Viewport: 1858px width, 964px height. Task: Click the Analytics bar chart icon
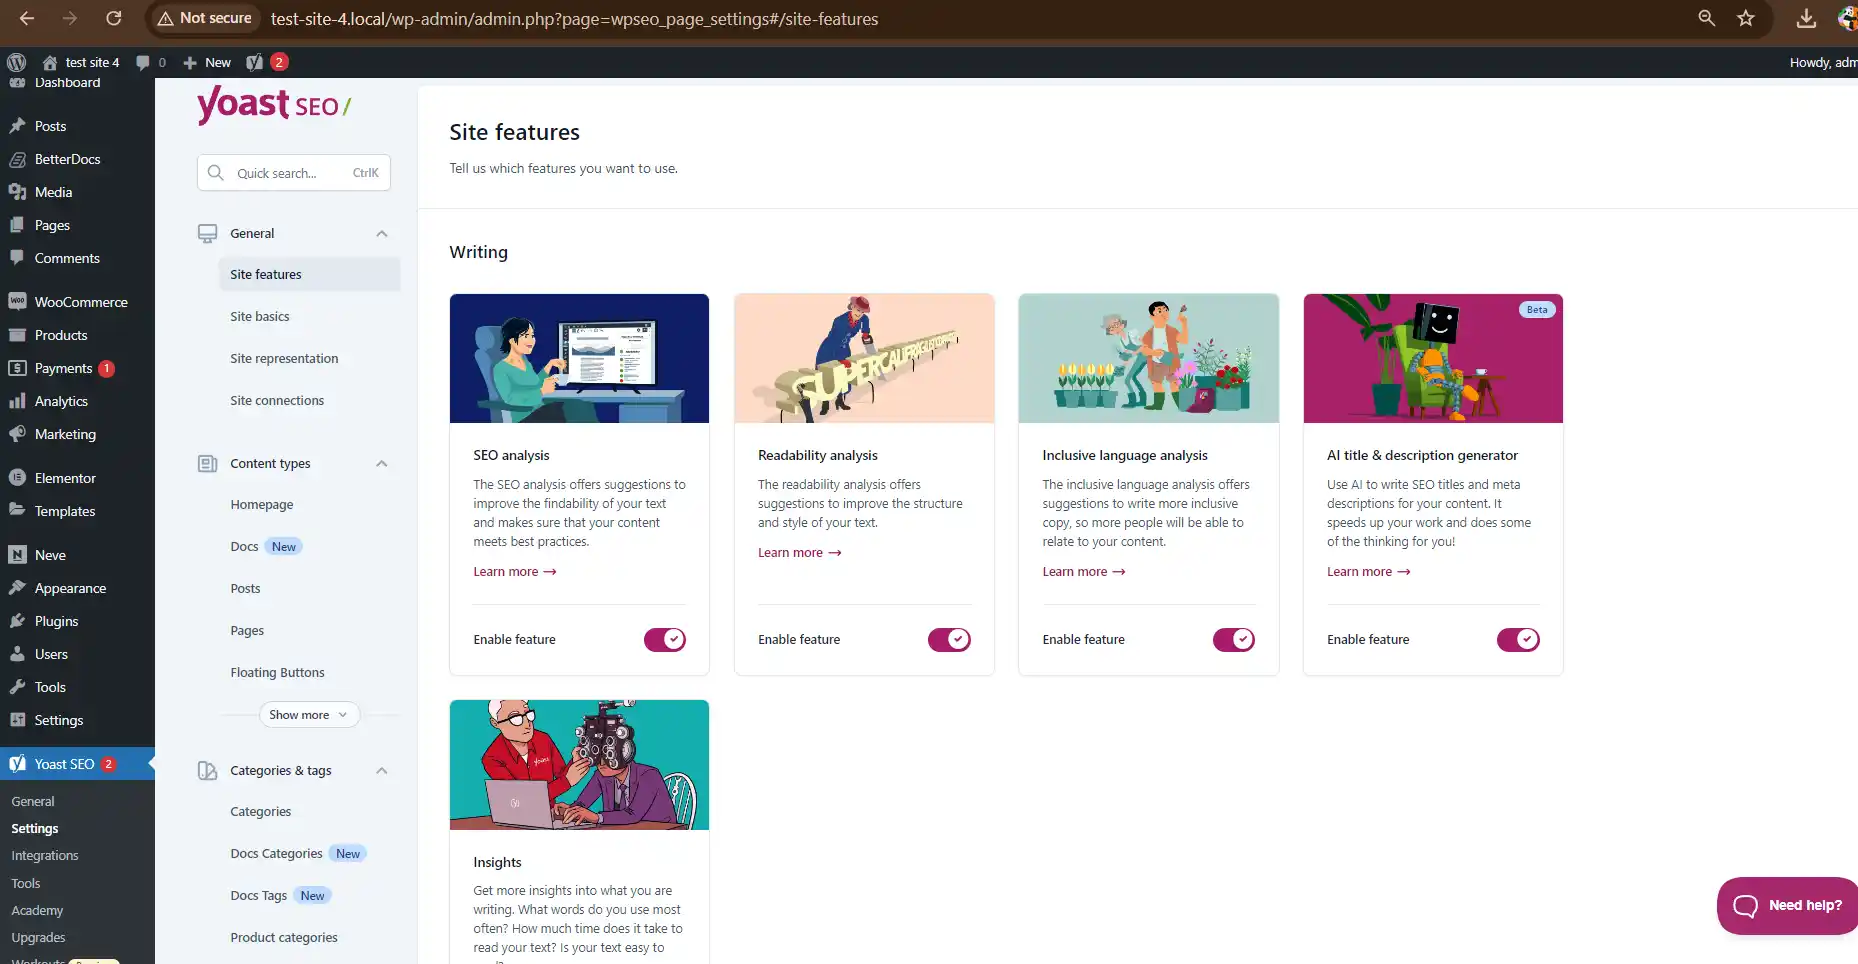(x=17, y=401)
